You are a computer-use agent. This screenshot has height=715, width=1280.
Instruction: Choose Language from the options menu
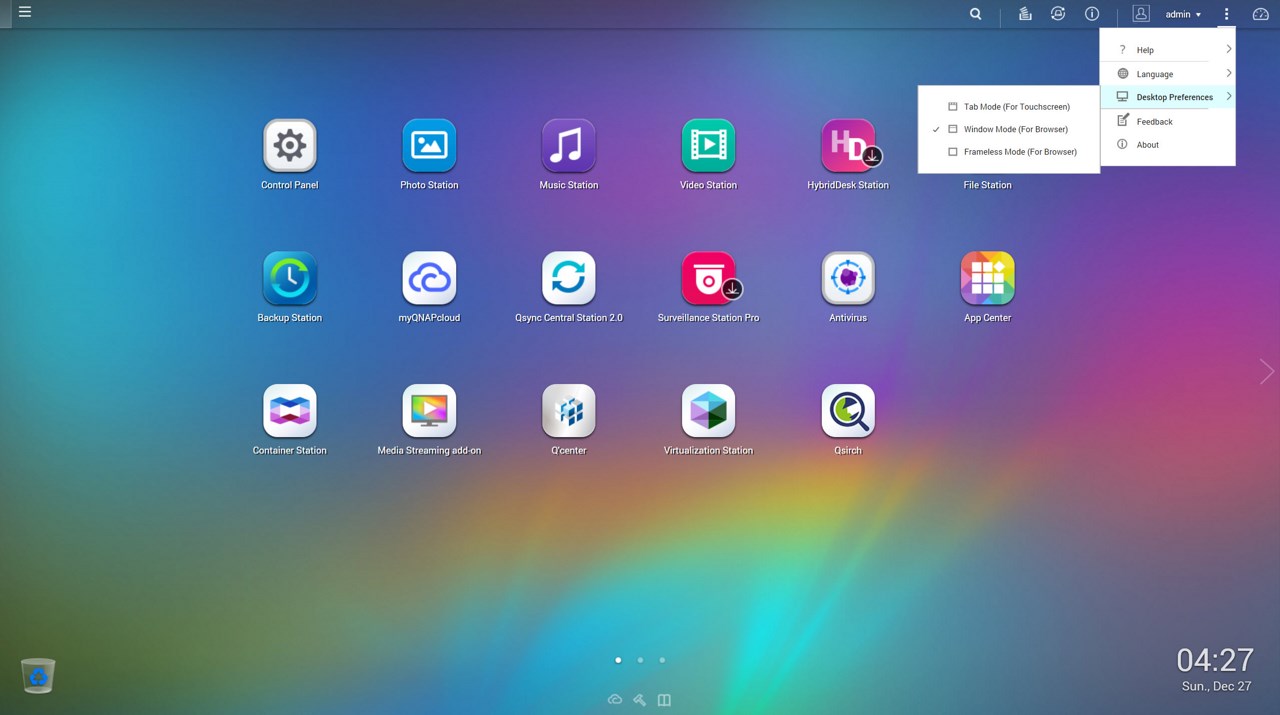pyautogui.click(x=1168, y=74)
